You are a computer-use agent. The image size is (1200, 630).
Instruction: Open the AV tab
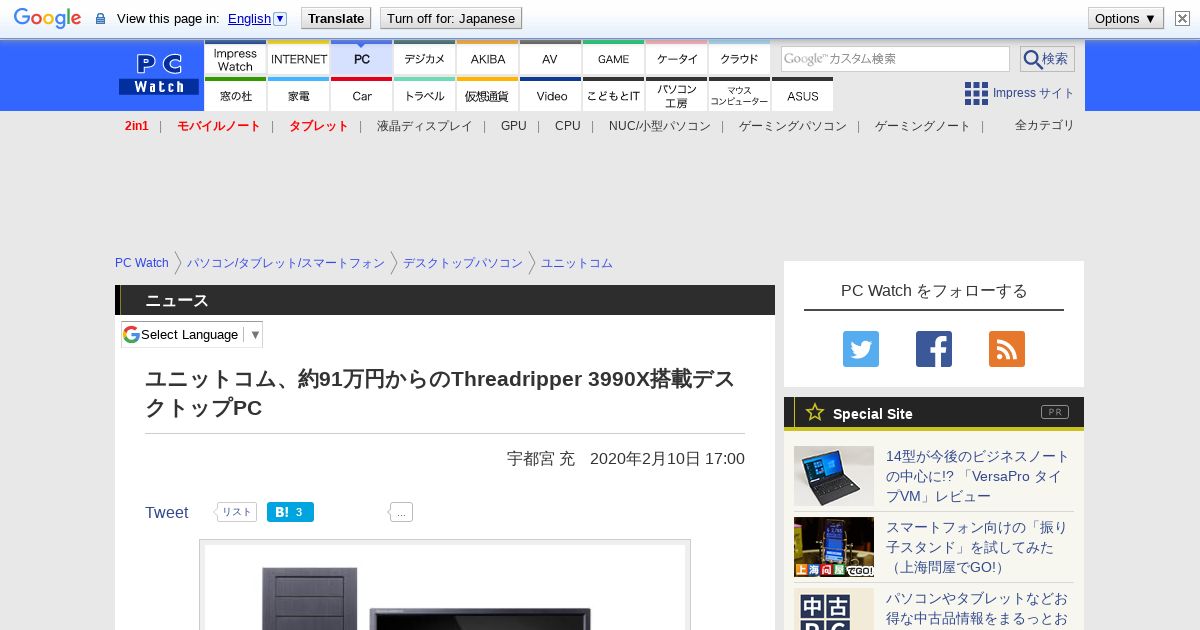[550, 59]
